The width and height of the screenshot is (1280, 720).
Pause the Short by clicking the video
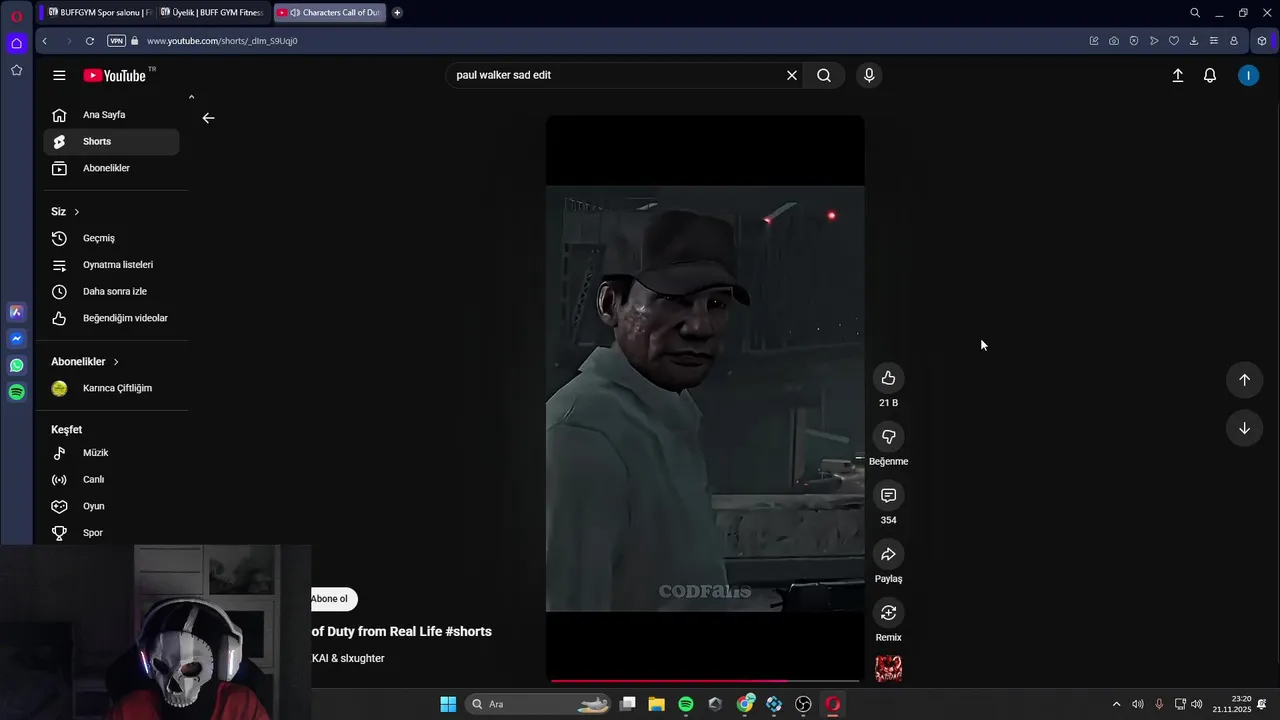[705, 398]
